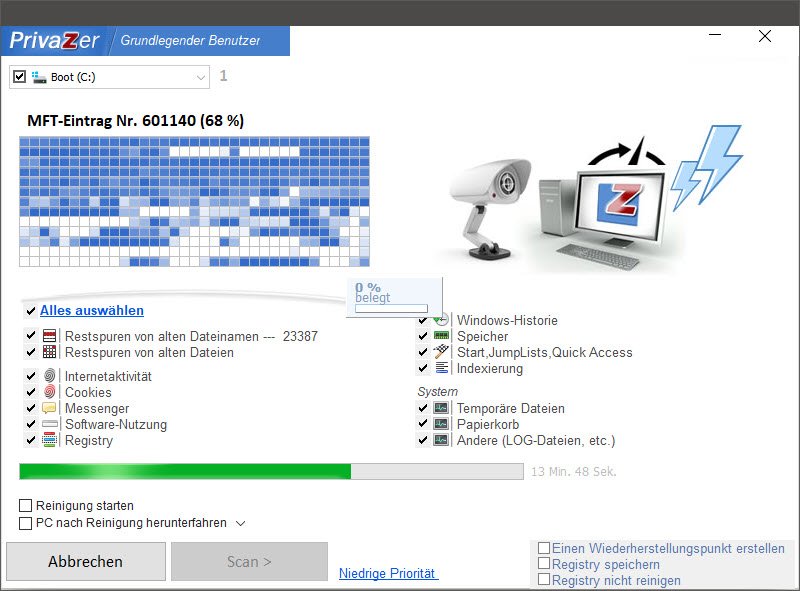Click the Andere LOG-Dateien monitor icon
Screen dimensions: 800x591
pyautogui.click(x=441, y=439)
